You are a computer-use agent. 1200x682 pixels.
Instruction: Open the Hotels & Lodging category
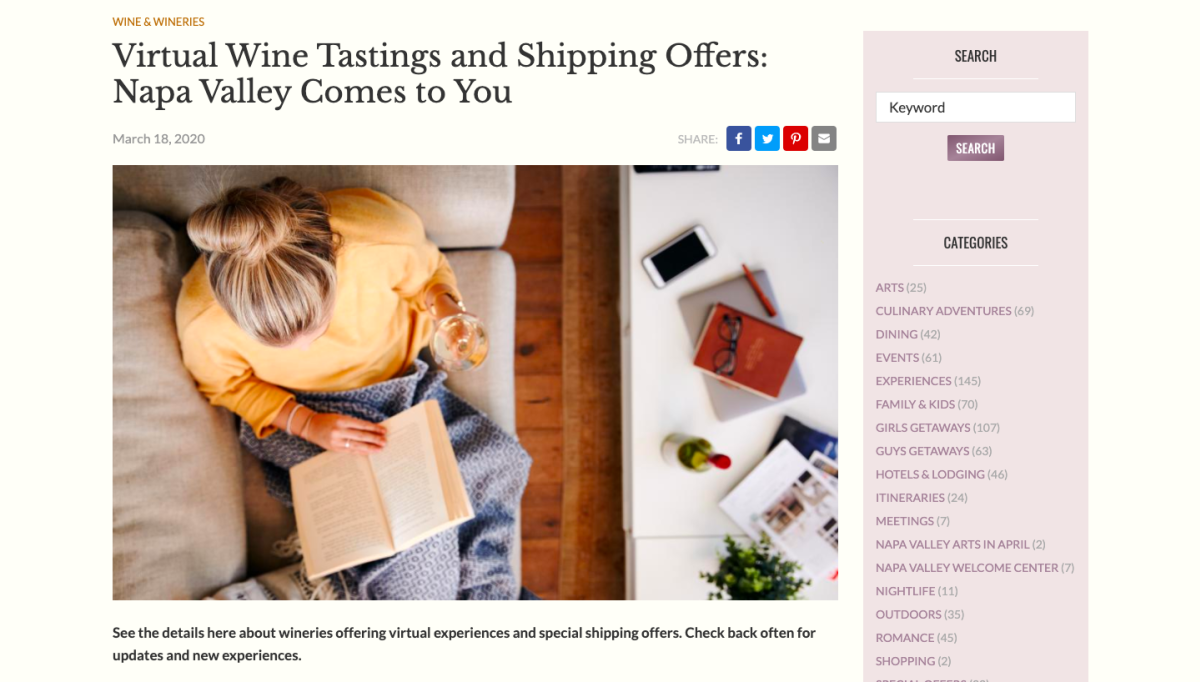(930, 474)
